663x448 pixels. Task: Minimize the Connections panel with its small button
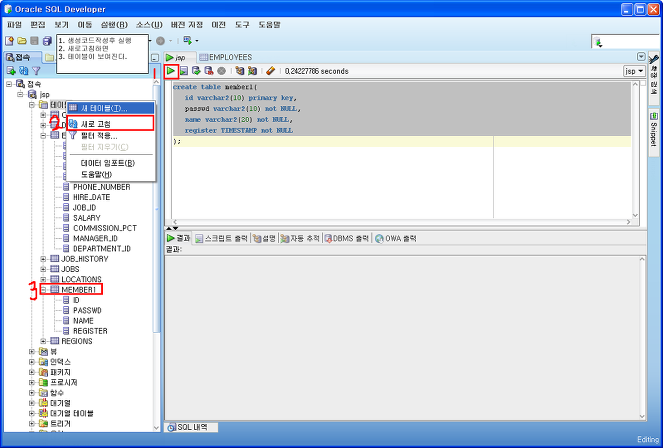pyautogui.click(x=155, y=58)
